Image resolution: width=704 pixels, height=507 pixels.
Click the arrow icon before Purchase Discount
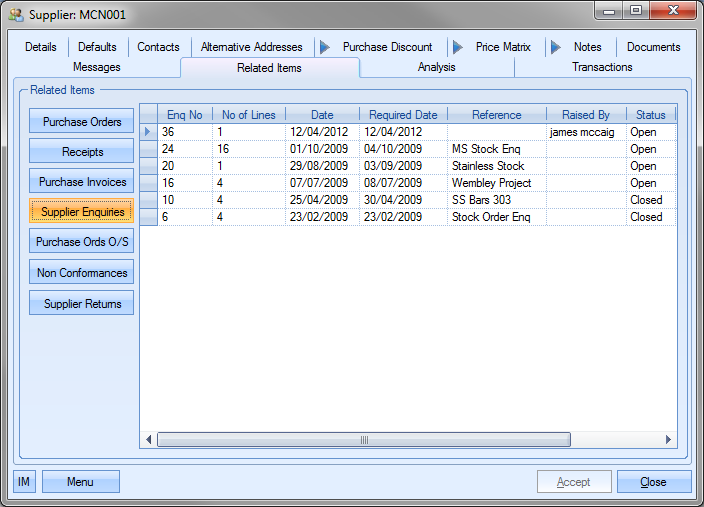pos(324,47)
